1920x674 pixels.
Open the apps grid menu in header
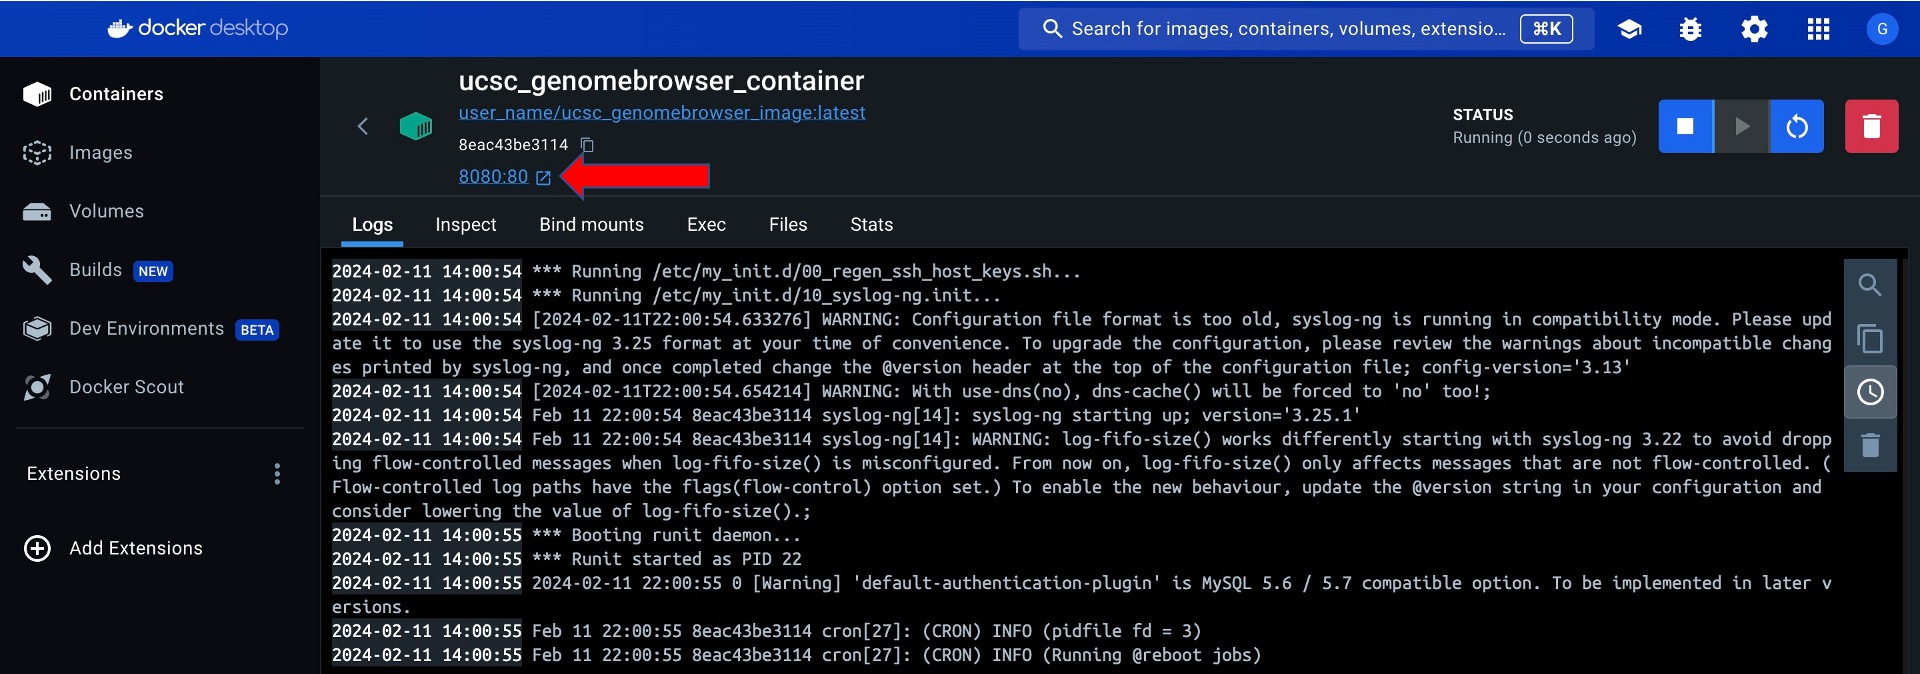tap(1818, 29)
